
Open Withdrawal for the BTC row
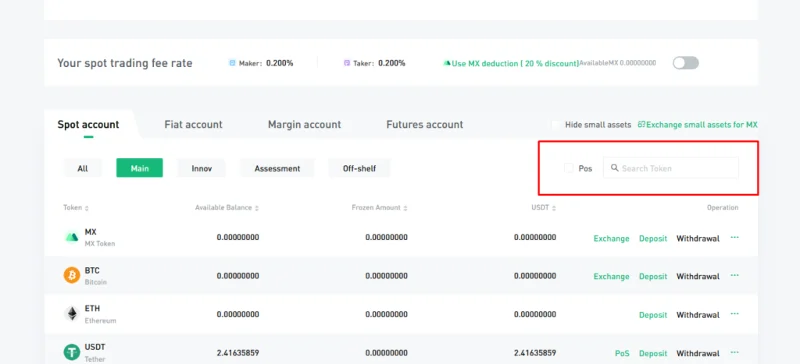tap(698, 276)
